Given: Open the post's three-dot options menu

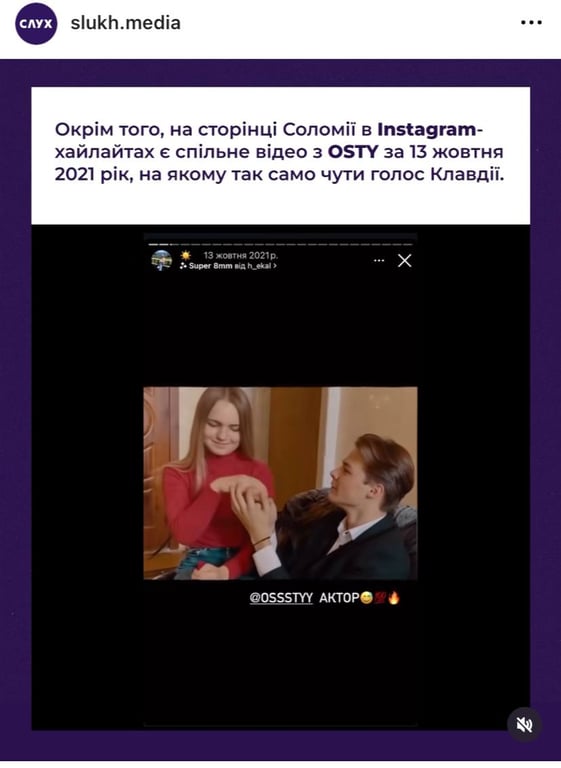Looking at the screenshot, I should [531, 23].
